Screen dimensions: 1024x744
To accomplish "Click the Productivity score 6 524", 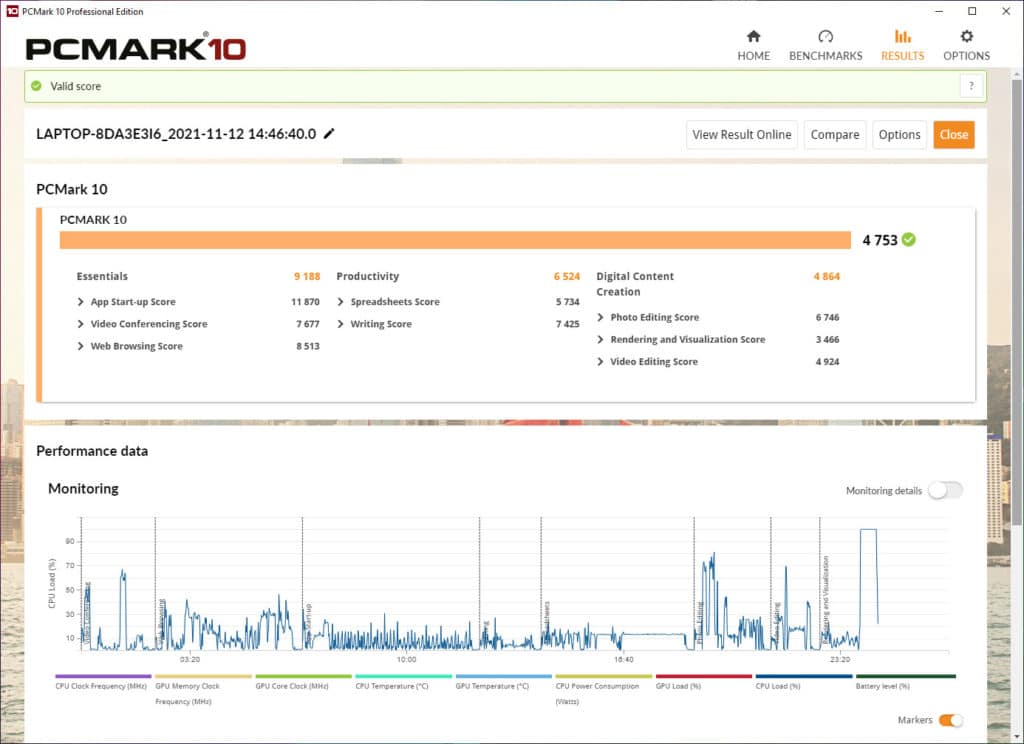I will (x=567, y=276).
